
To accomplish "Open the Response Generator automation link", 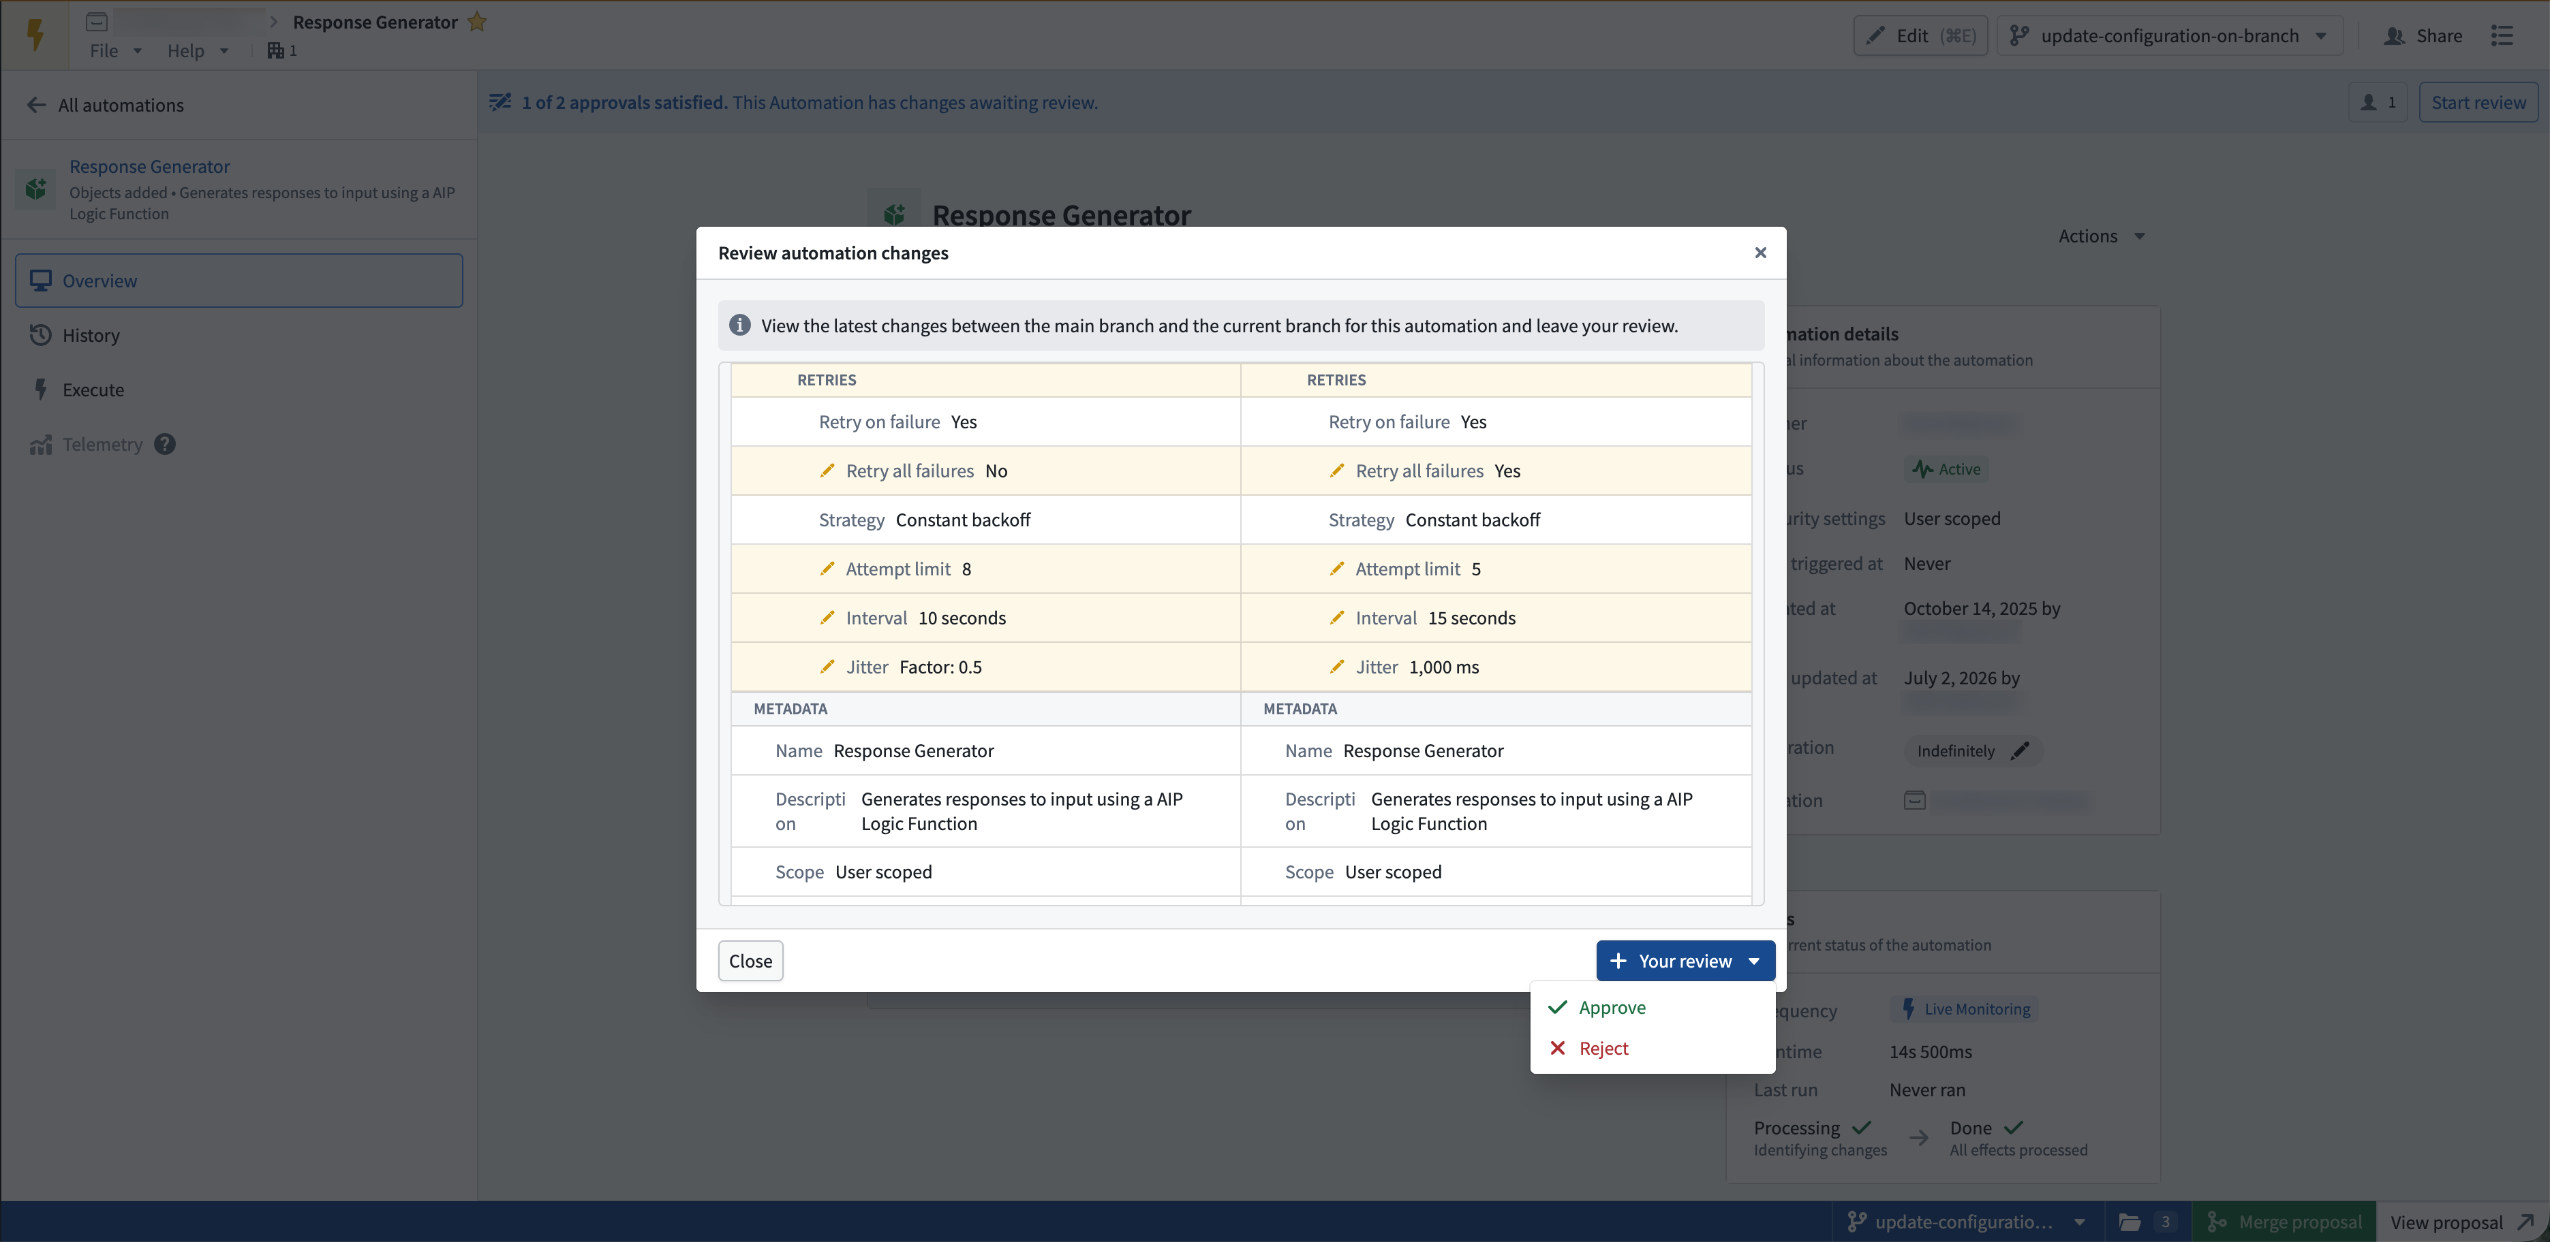I will tap(150, 166).
